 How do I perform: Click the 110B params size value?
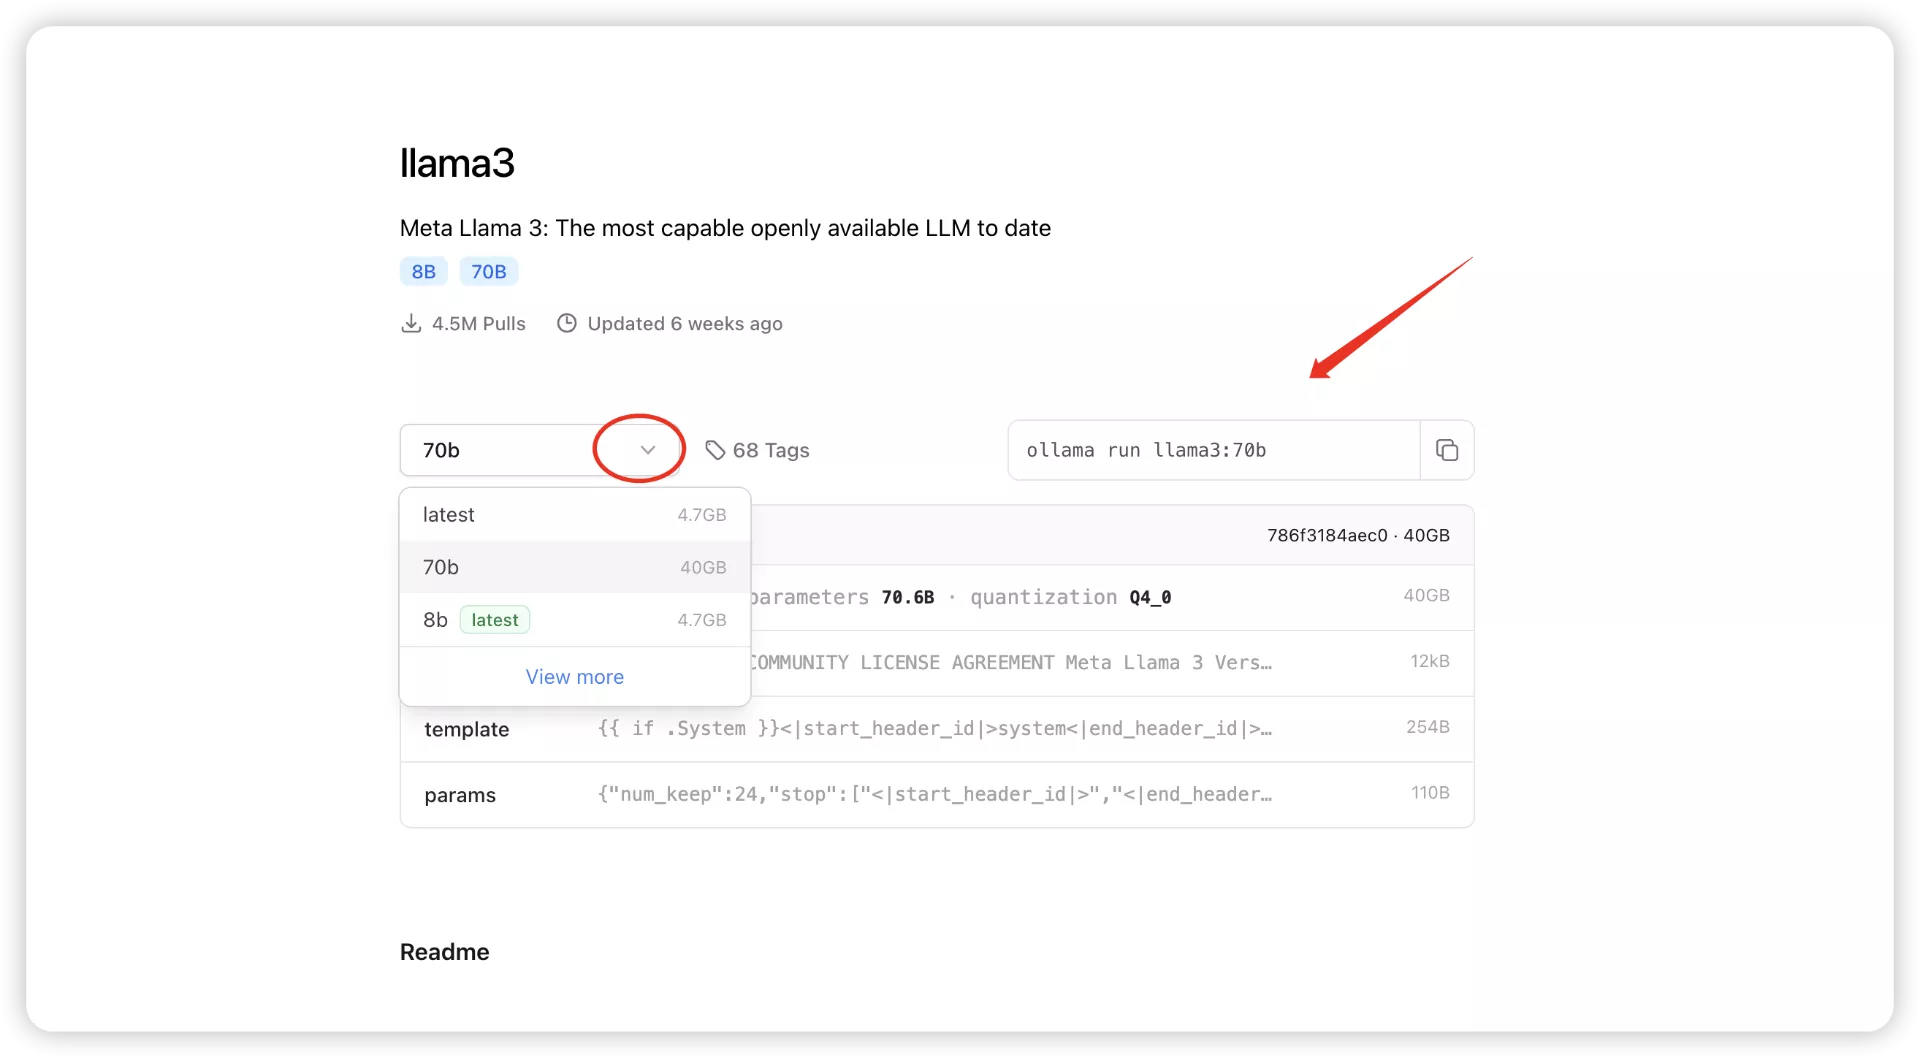click(x=1430, y=793)
